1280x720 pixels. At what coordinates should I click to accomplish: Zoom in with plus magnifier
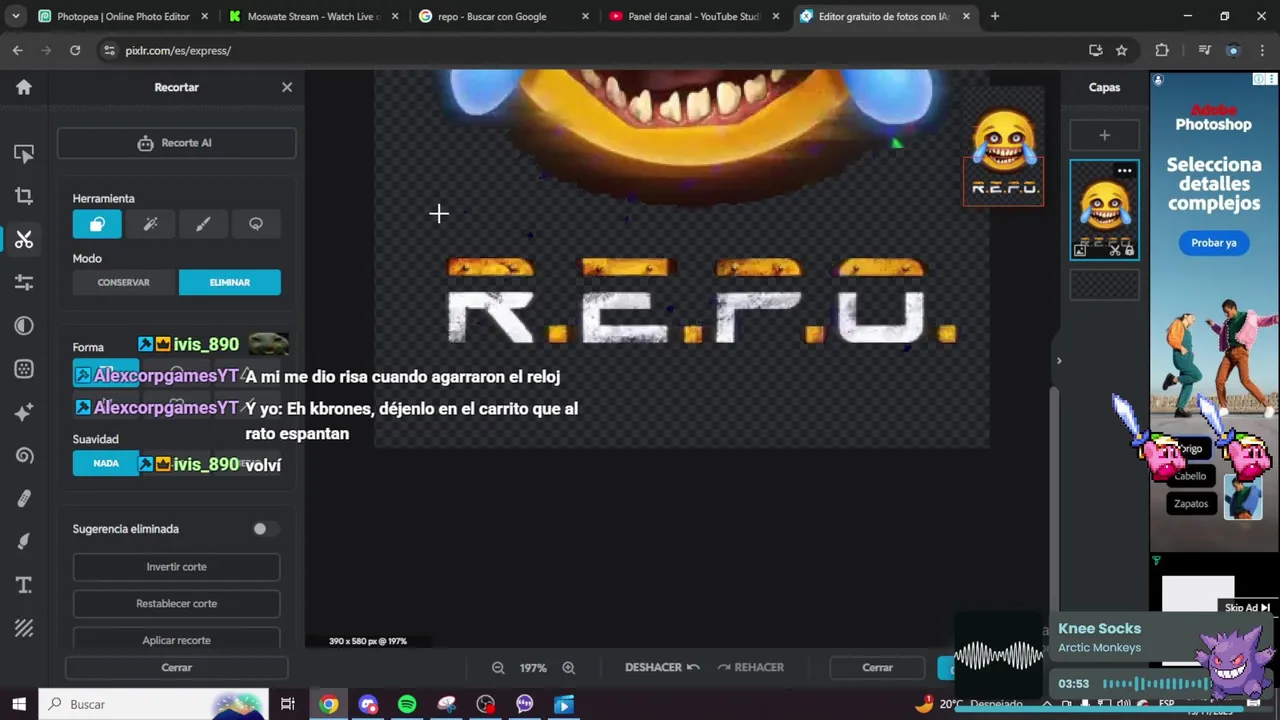[568, 667]
